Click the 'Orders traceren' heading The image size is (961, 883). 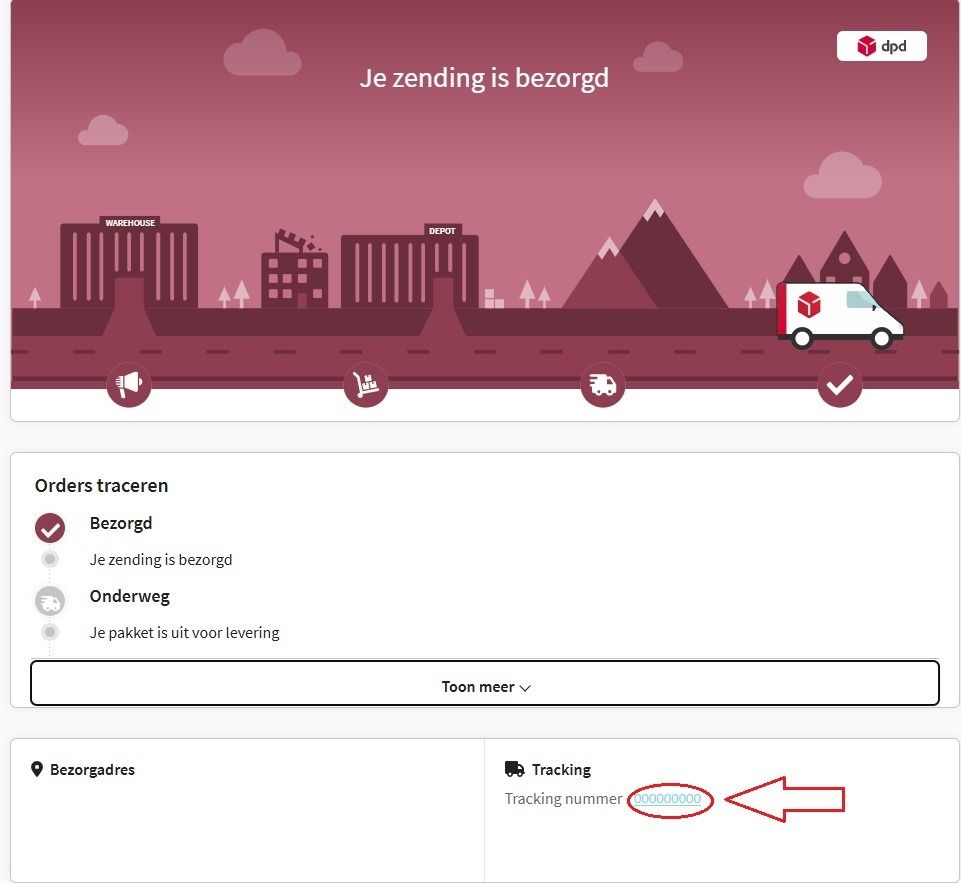[101, 486]
